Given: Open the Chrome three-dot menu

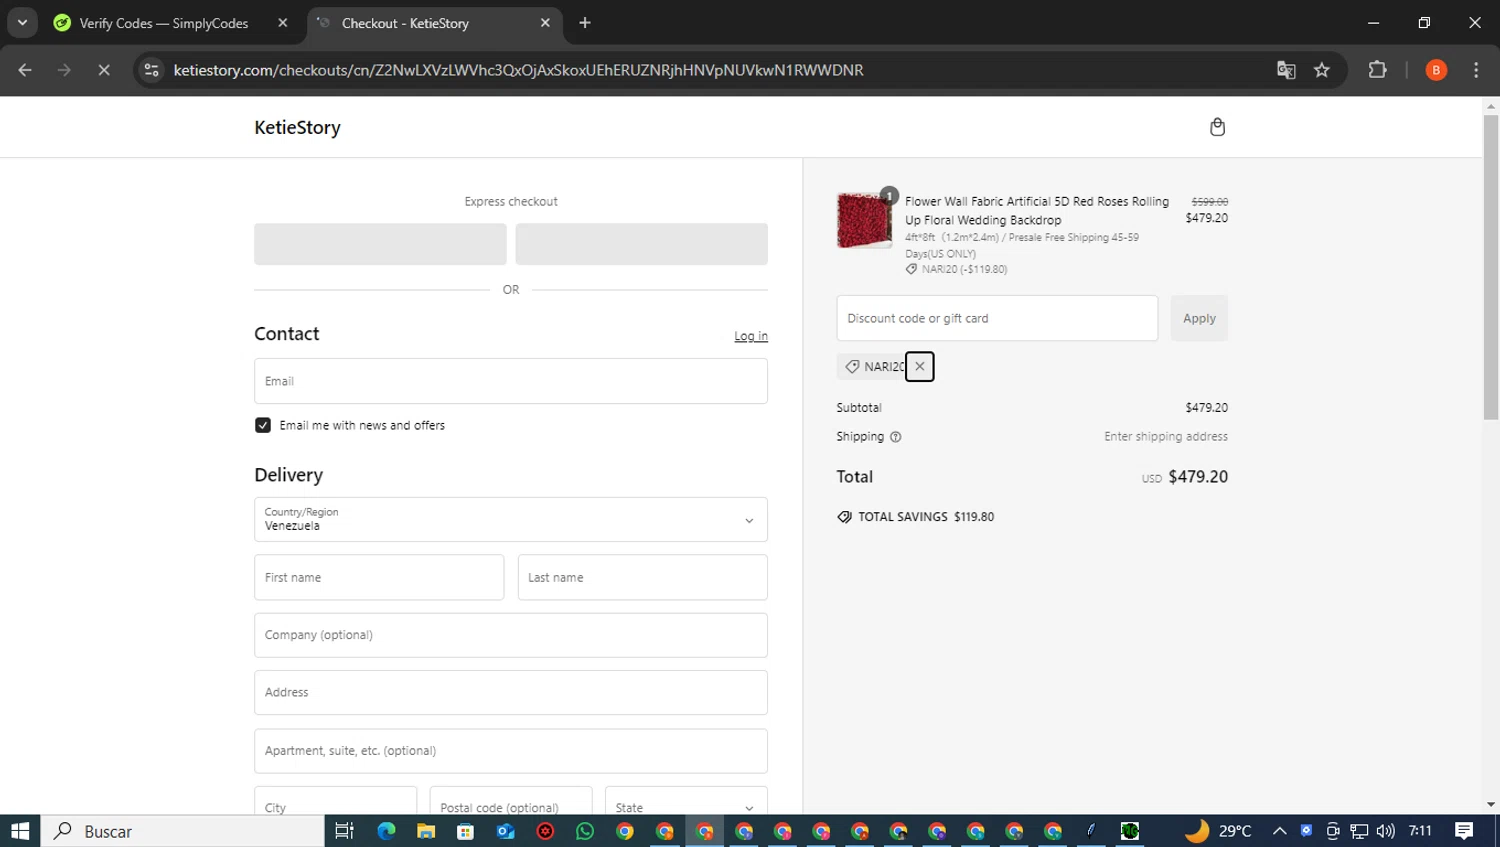Looking at the screenshot, I should tap(1476, 70).
